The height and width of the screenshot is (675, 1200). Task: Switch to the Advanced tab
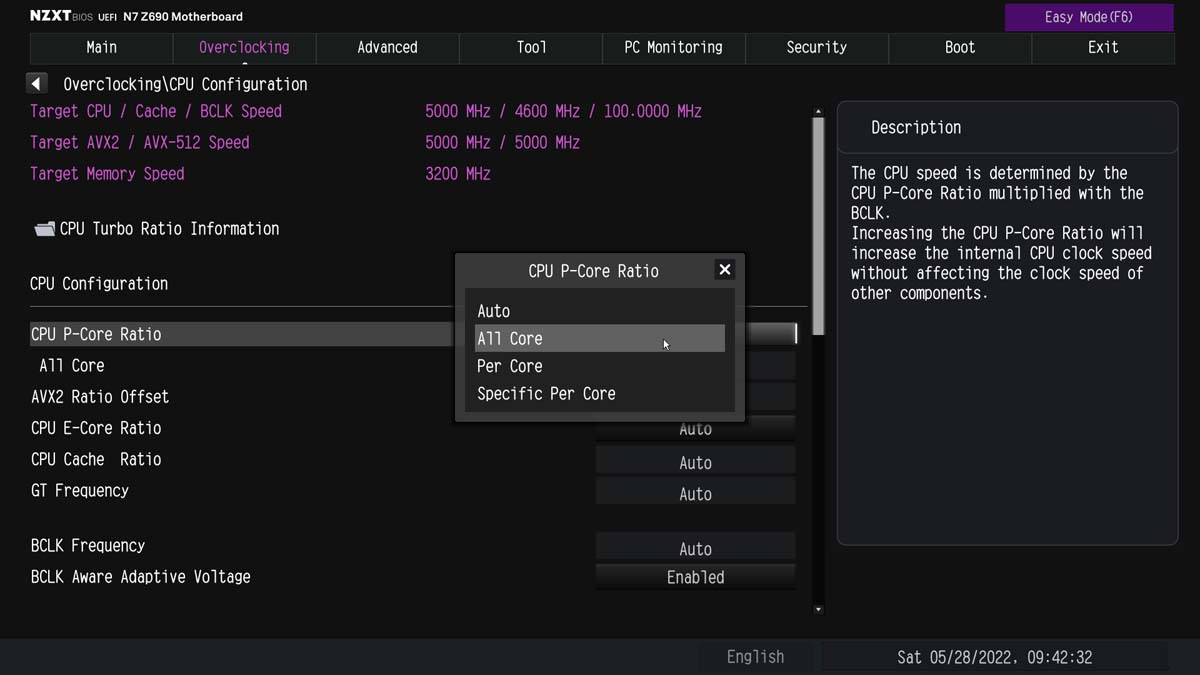coord(387,47)
